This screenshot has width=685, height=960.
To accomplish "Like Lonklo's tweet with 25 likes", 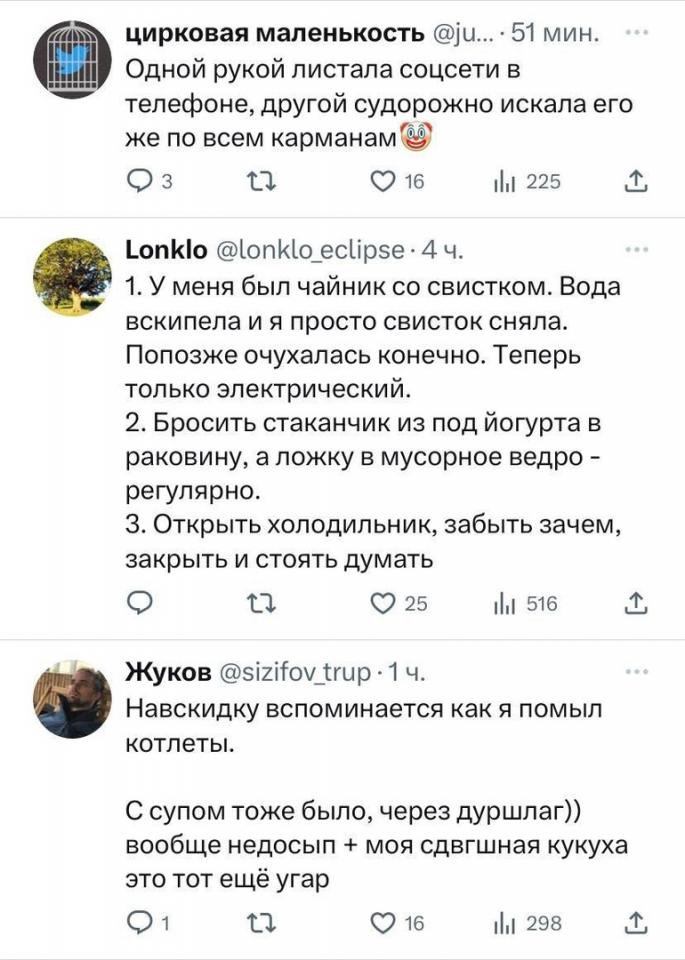I will 381,602.
